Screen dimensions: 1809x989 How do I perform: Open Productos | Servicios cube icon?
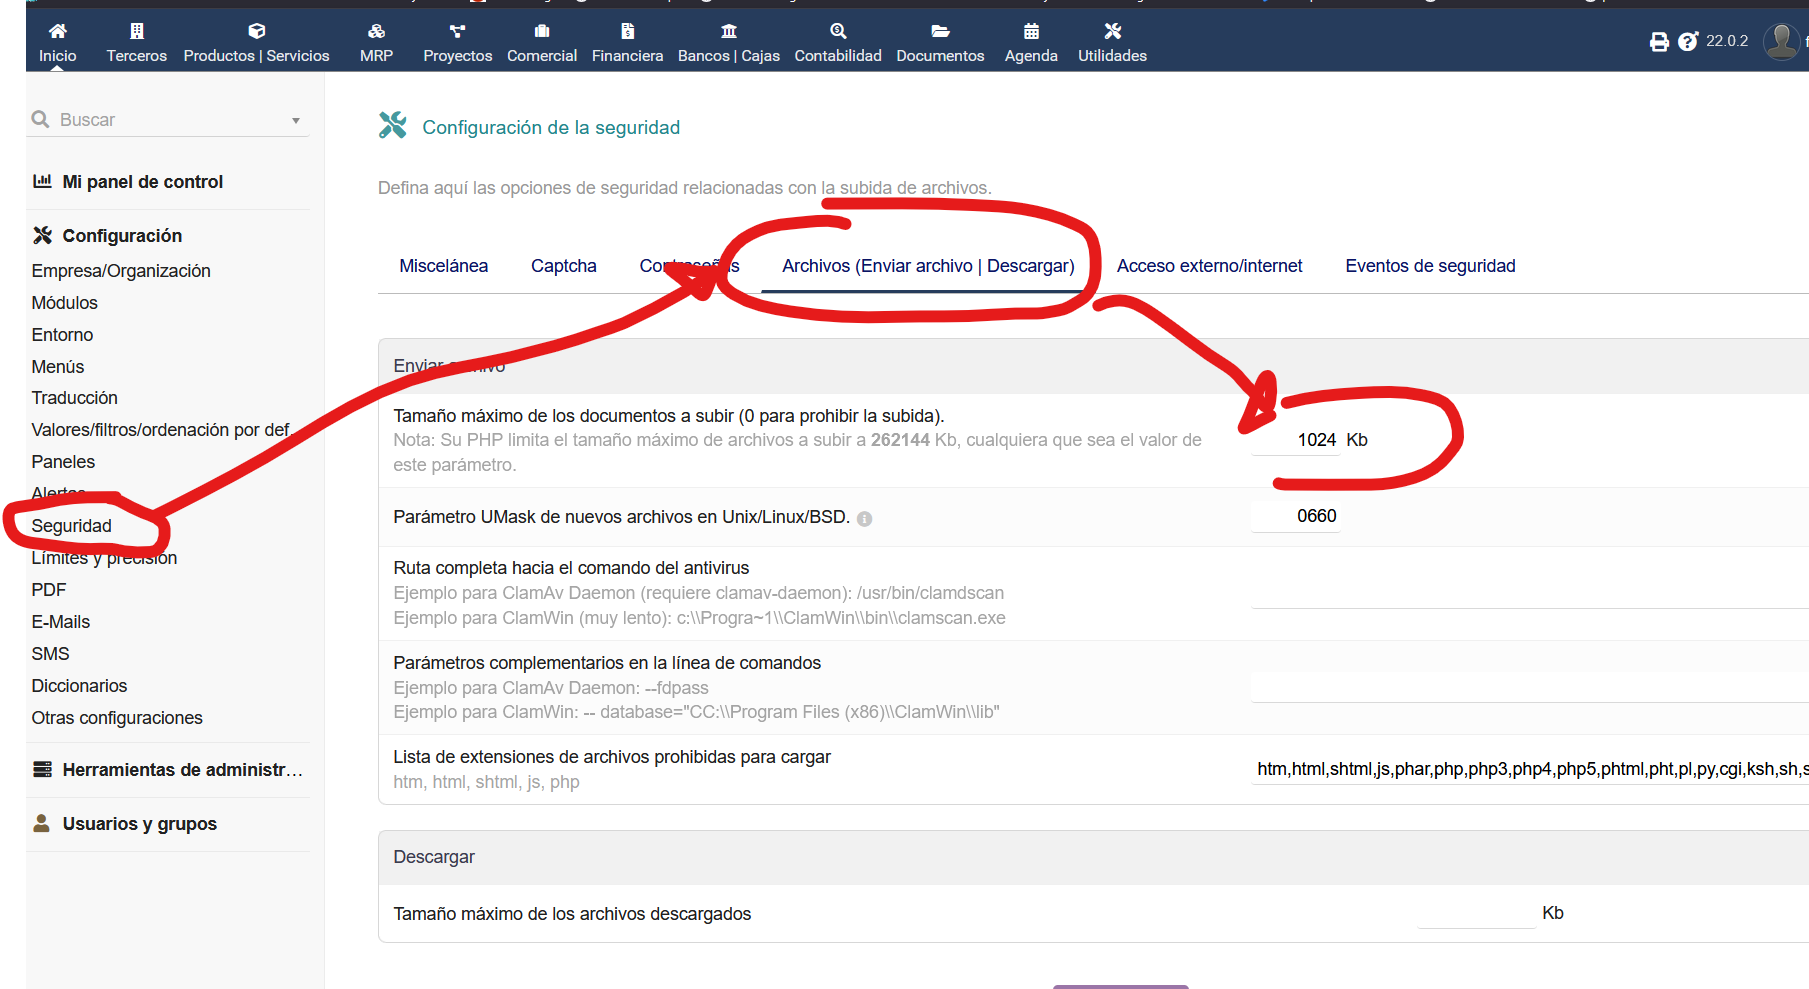(256, 31)
